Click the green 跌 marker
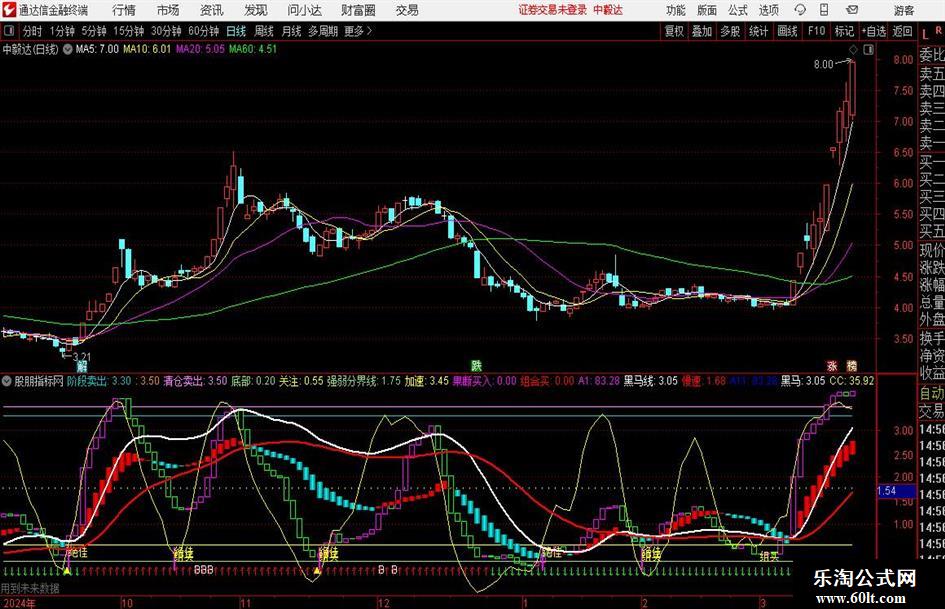Screen dimensions: 945x609 tap(476, 365)
